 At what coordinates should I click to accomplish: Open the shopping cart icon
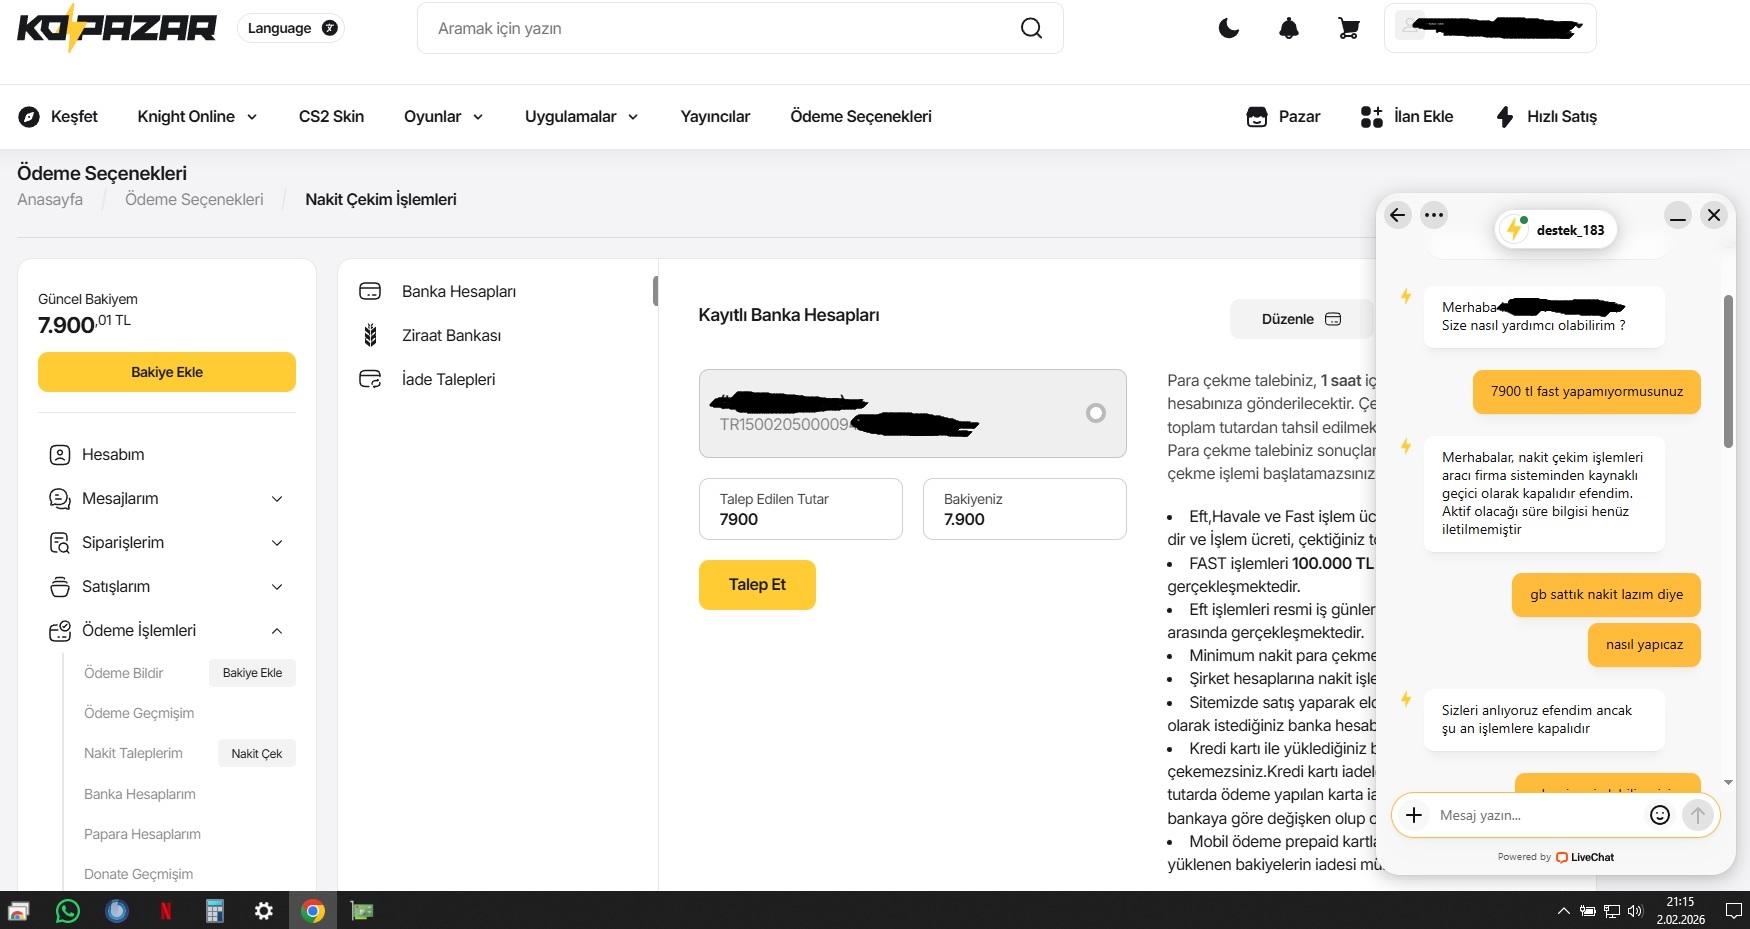1349,28
